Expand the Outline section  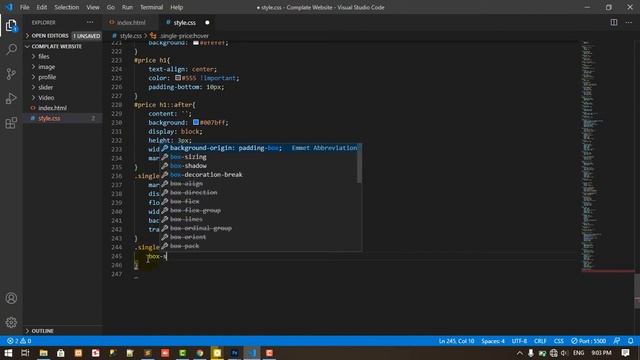[63, 331]
